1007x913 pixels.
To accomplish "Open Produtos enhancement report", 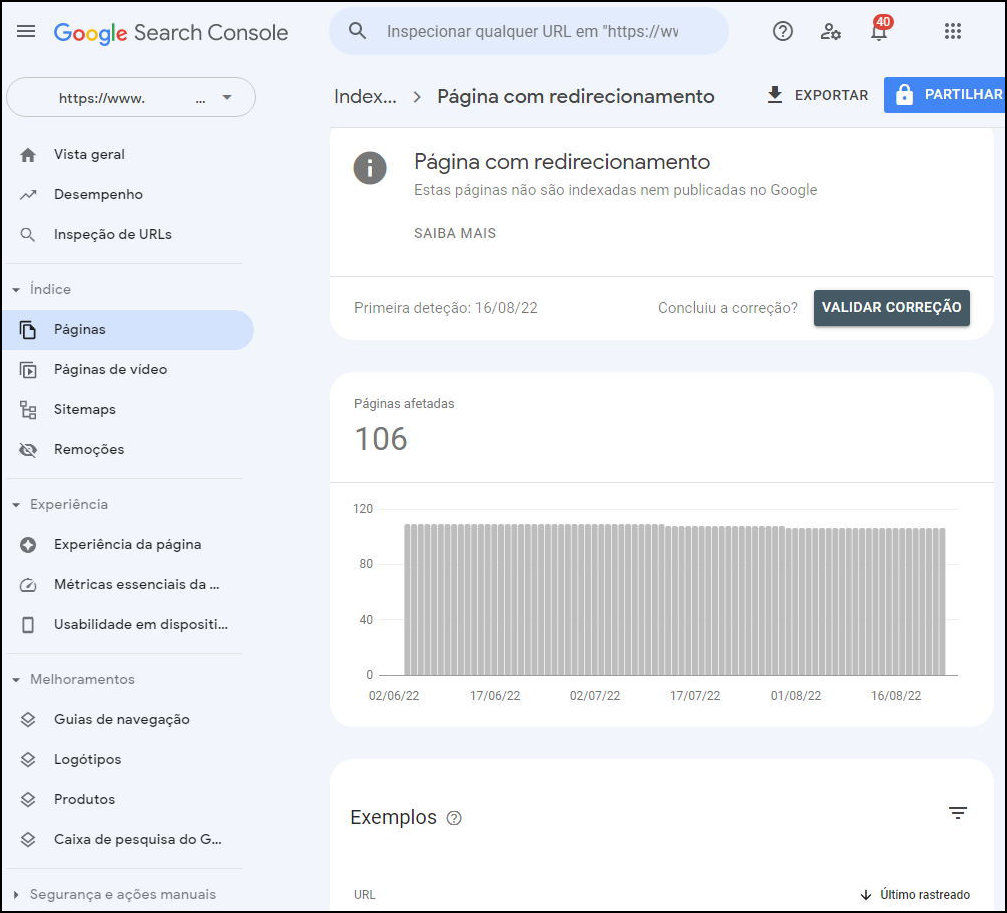I will (x=84, y=799).
